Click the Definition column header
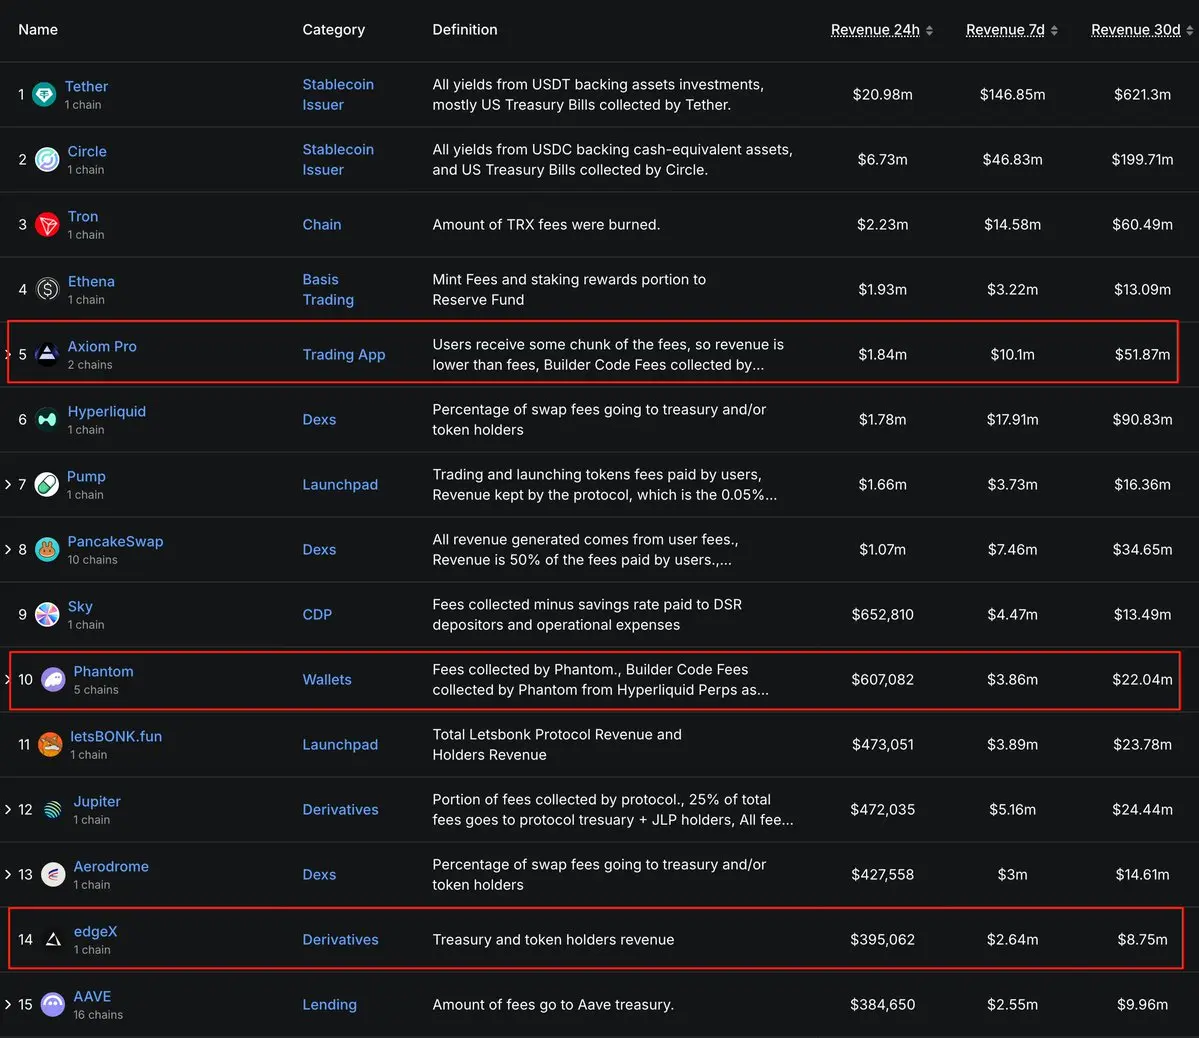Viewport: 1199px width, 1038px height. tap(465, 29)
